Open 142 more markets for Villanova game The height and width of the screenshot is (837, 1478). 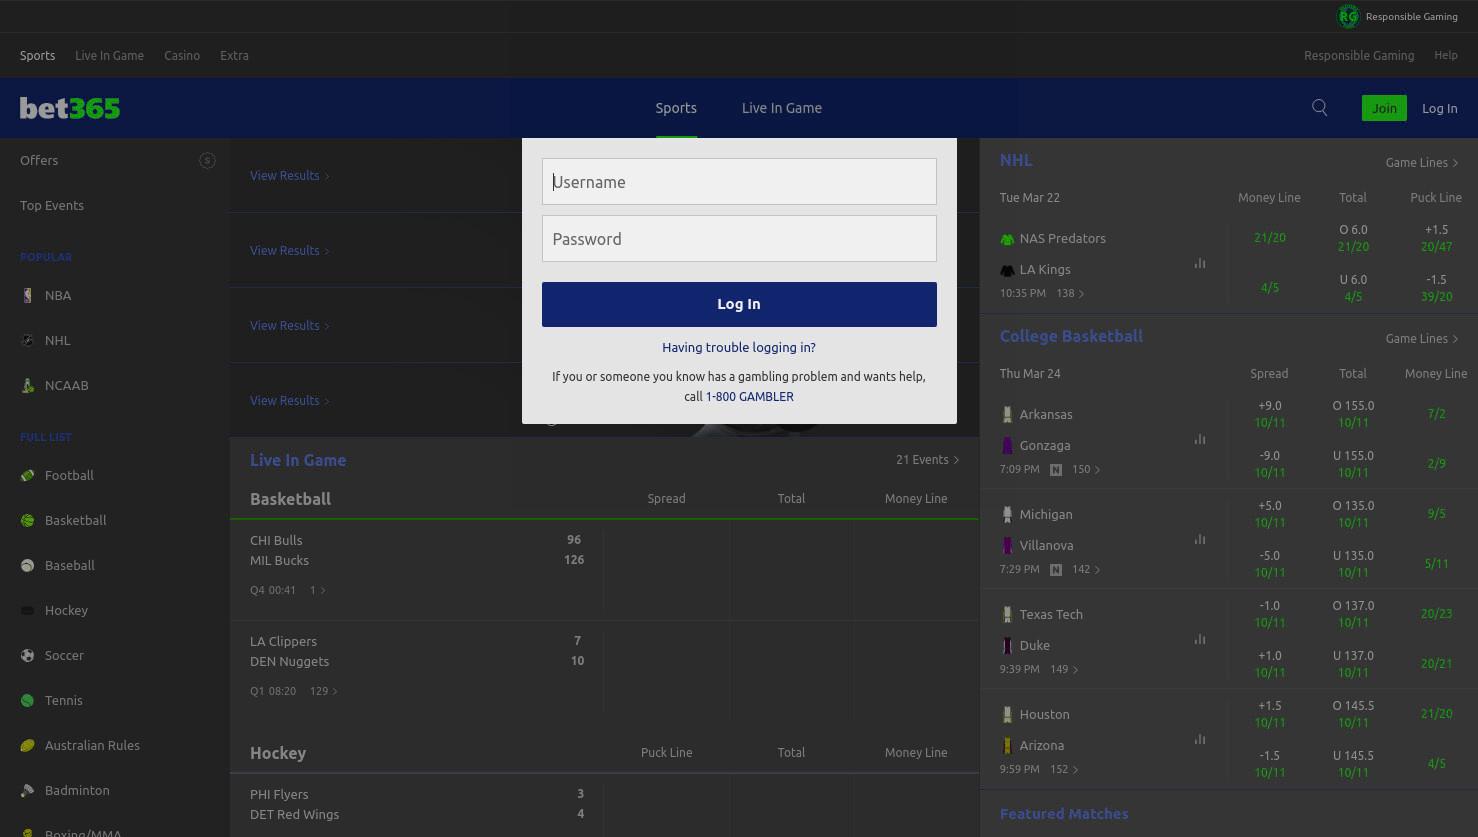pos(1086,569)
